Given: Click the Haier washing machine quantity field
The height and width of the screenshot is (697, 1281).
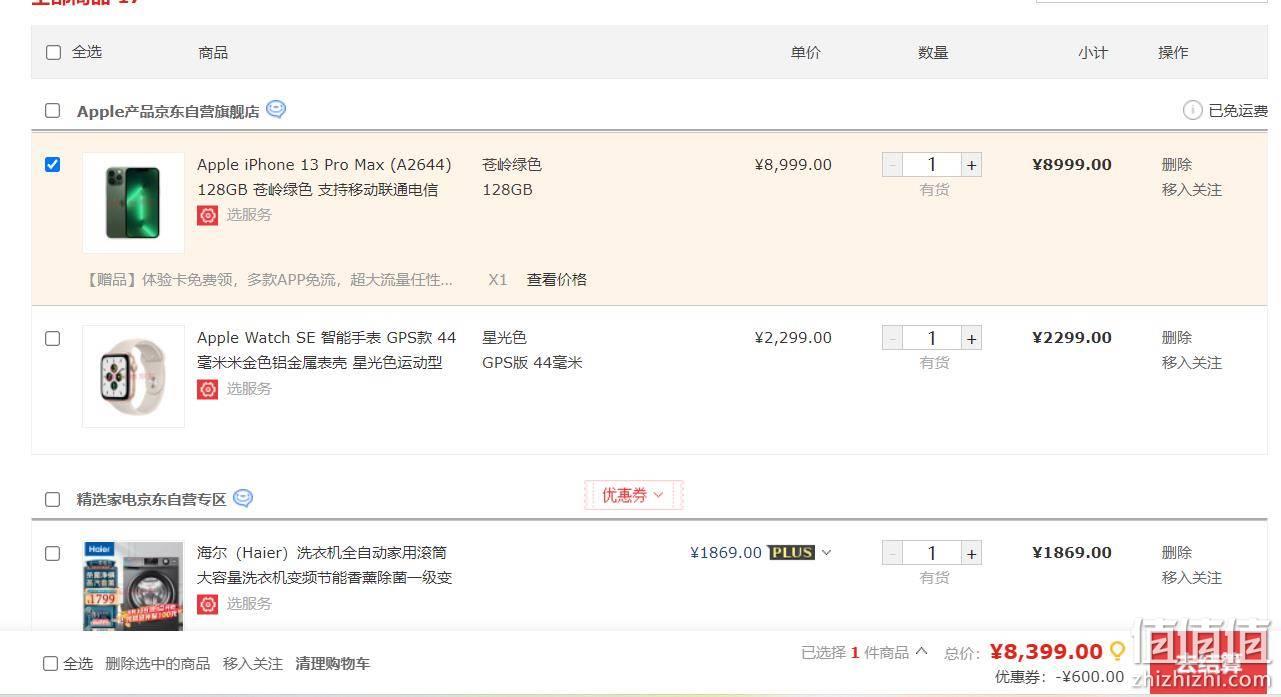Looking at the screenshot, I should [932, 553].
